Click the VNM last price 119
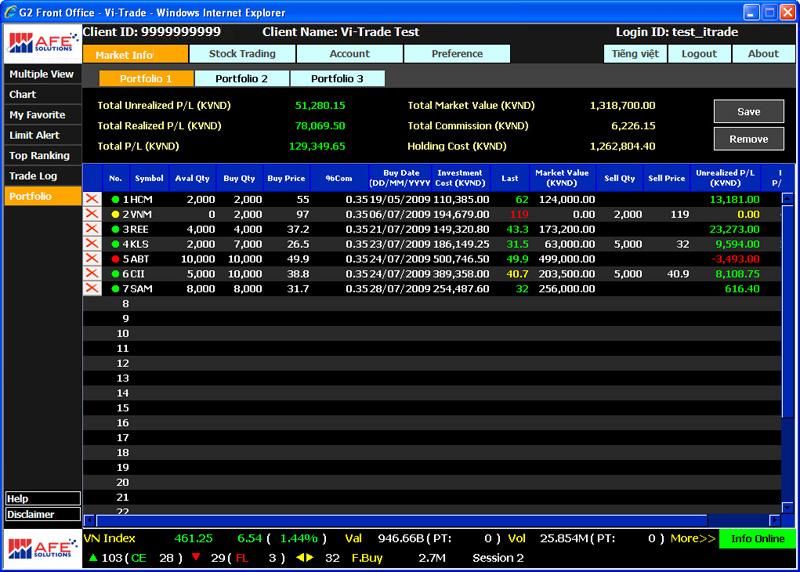This screenshot has width=800, height=572. [x=519, y=214]
